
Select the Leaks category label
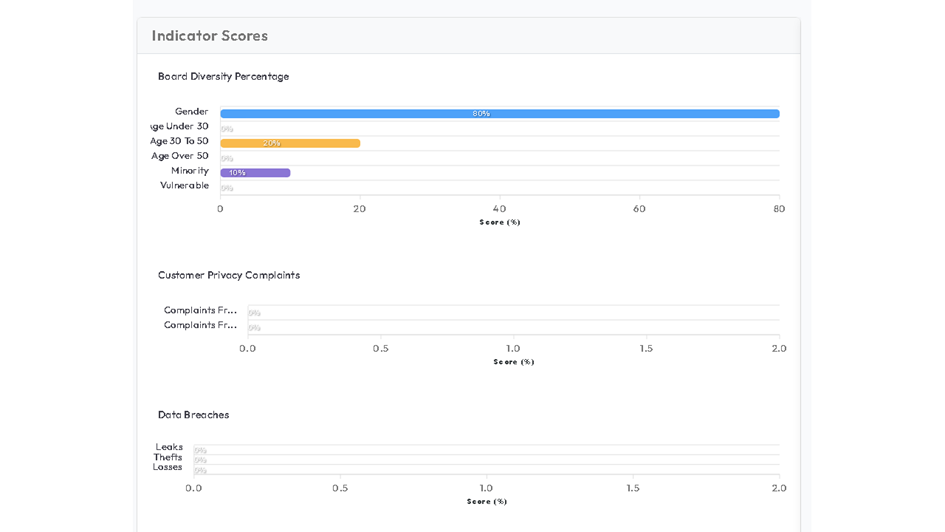coord(169,447)
